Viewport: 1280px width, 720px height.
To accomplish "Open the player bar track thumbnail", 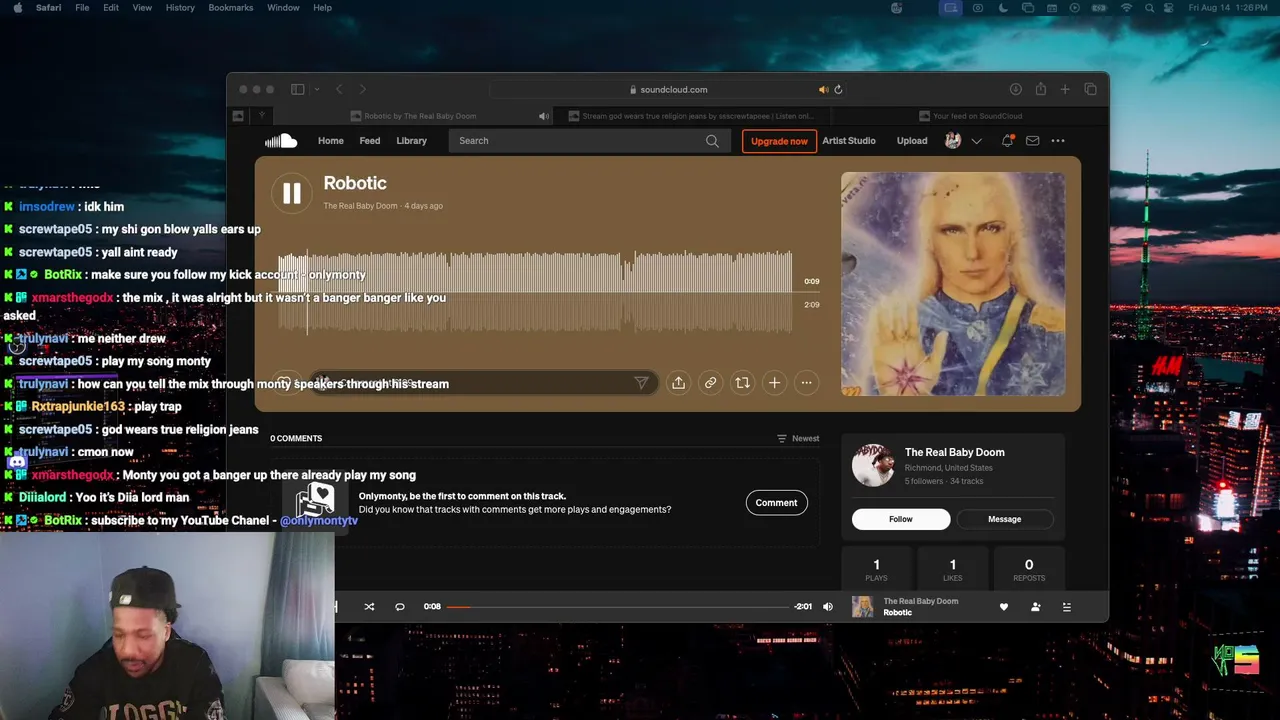I will pos(862,607).
